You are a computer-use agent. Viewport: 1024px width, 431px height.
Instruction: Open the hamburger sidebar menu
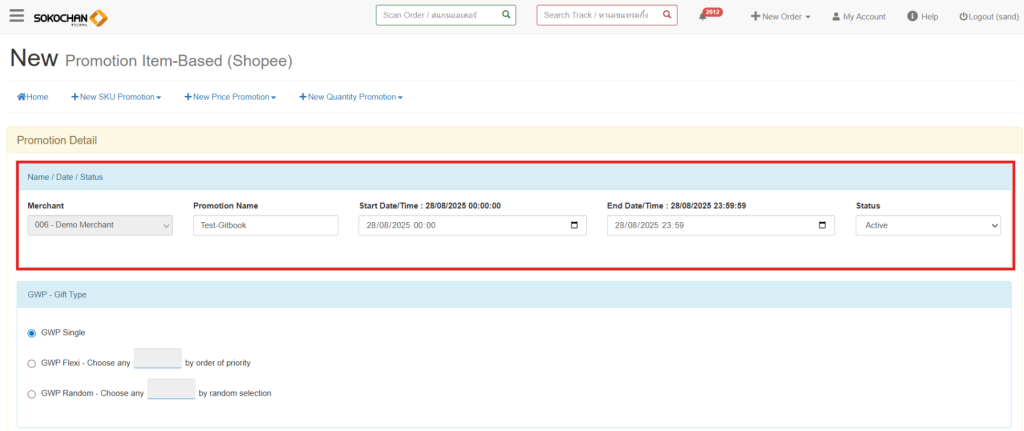tap(16, 16)
